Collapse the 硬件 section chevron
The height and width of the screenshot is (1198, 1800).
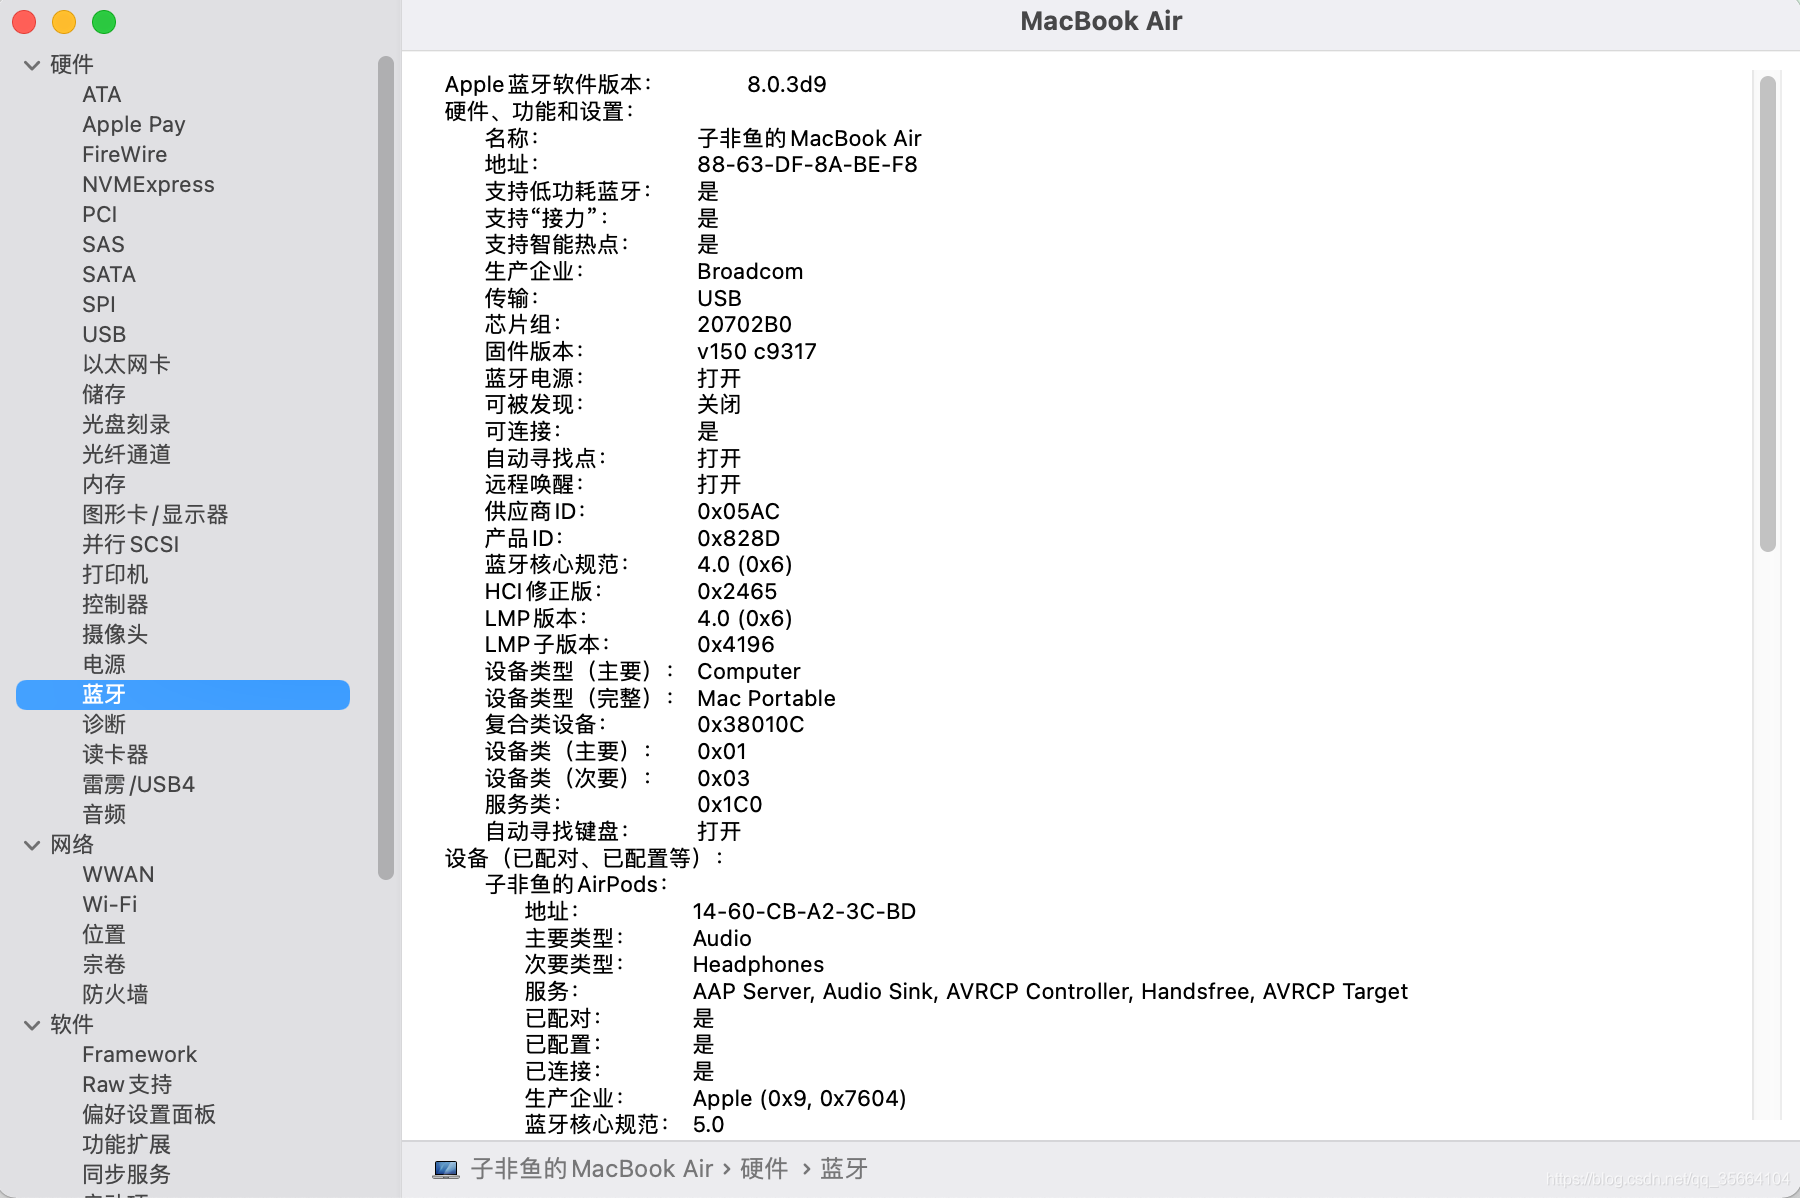pyautogui.click(x=32, y=65)
